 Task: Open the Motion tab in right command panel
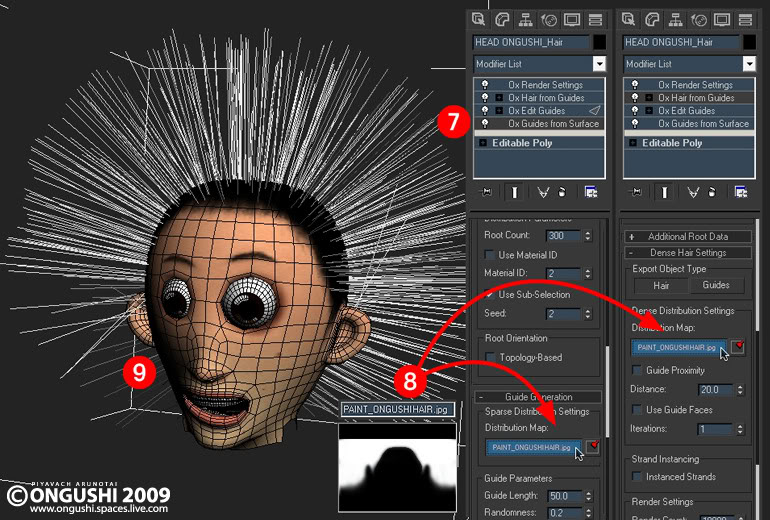(x=699, y=19)
